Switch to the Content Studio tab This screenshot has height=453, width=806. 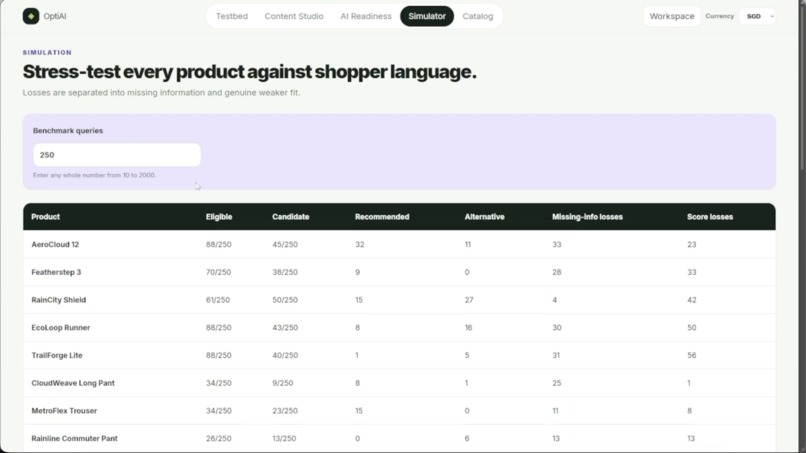tap(294, 16)
